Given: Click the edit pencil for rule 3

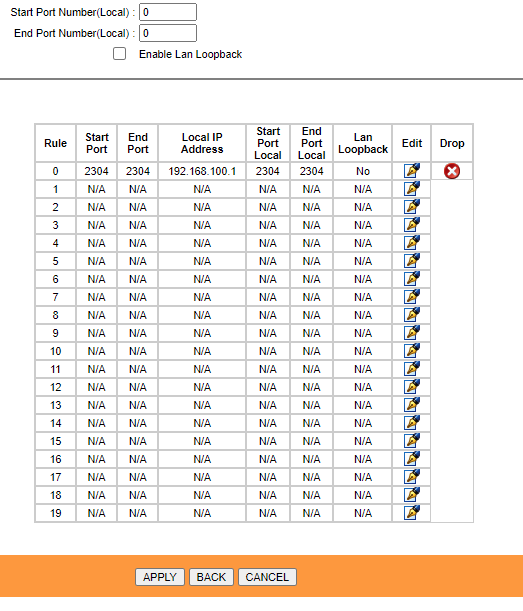Looking at the screenshot, I should pyautogui.click(x=412, y=224).
